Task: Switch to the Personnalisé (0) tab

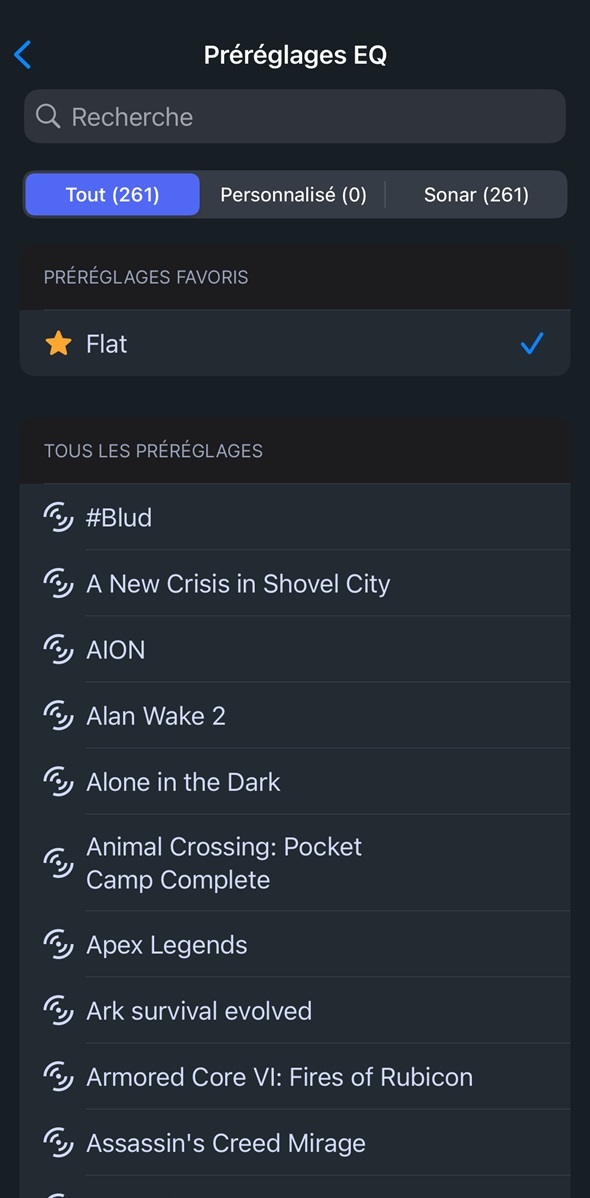Action: [293, 195]
